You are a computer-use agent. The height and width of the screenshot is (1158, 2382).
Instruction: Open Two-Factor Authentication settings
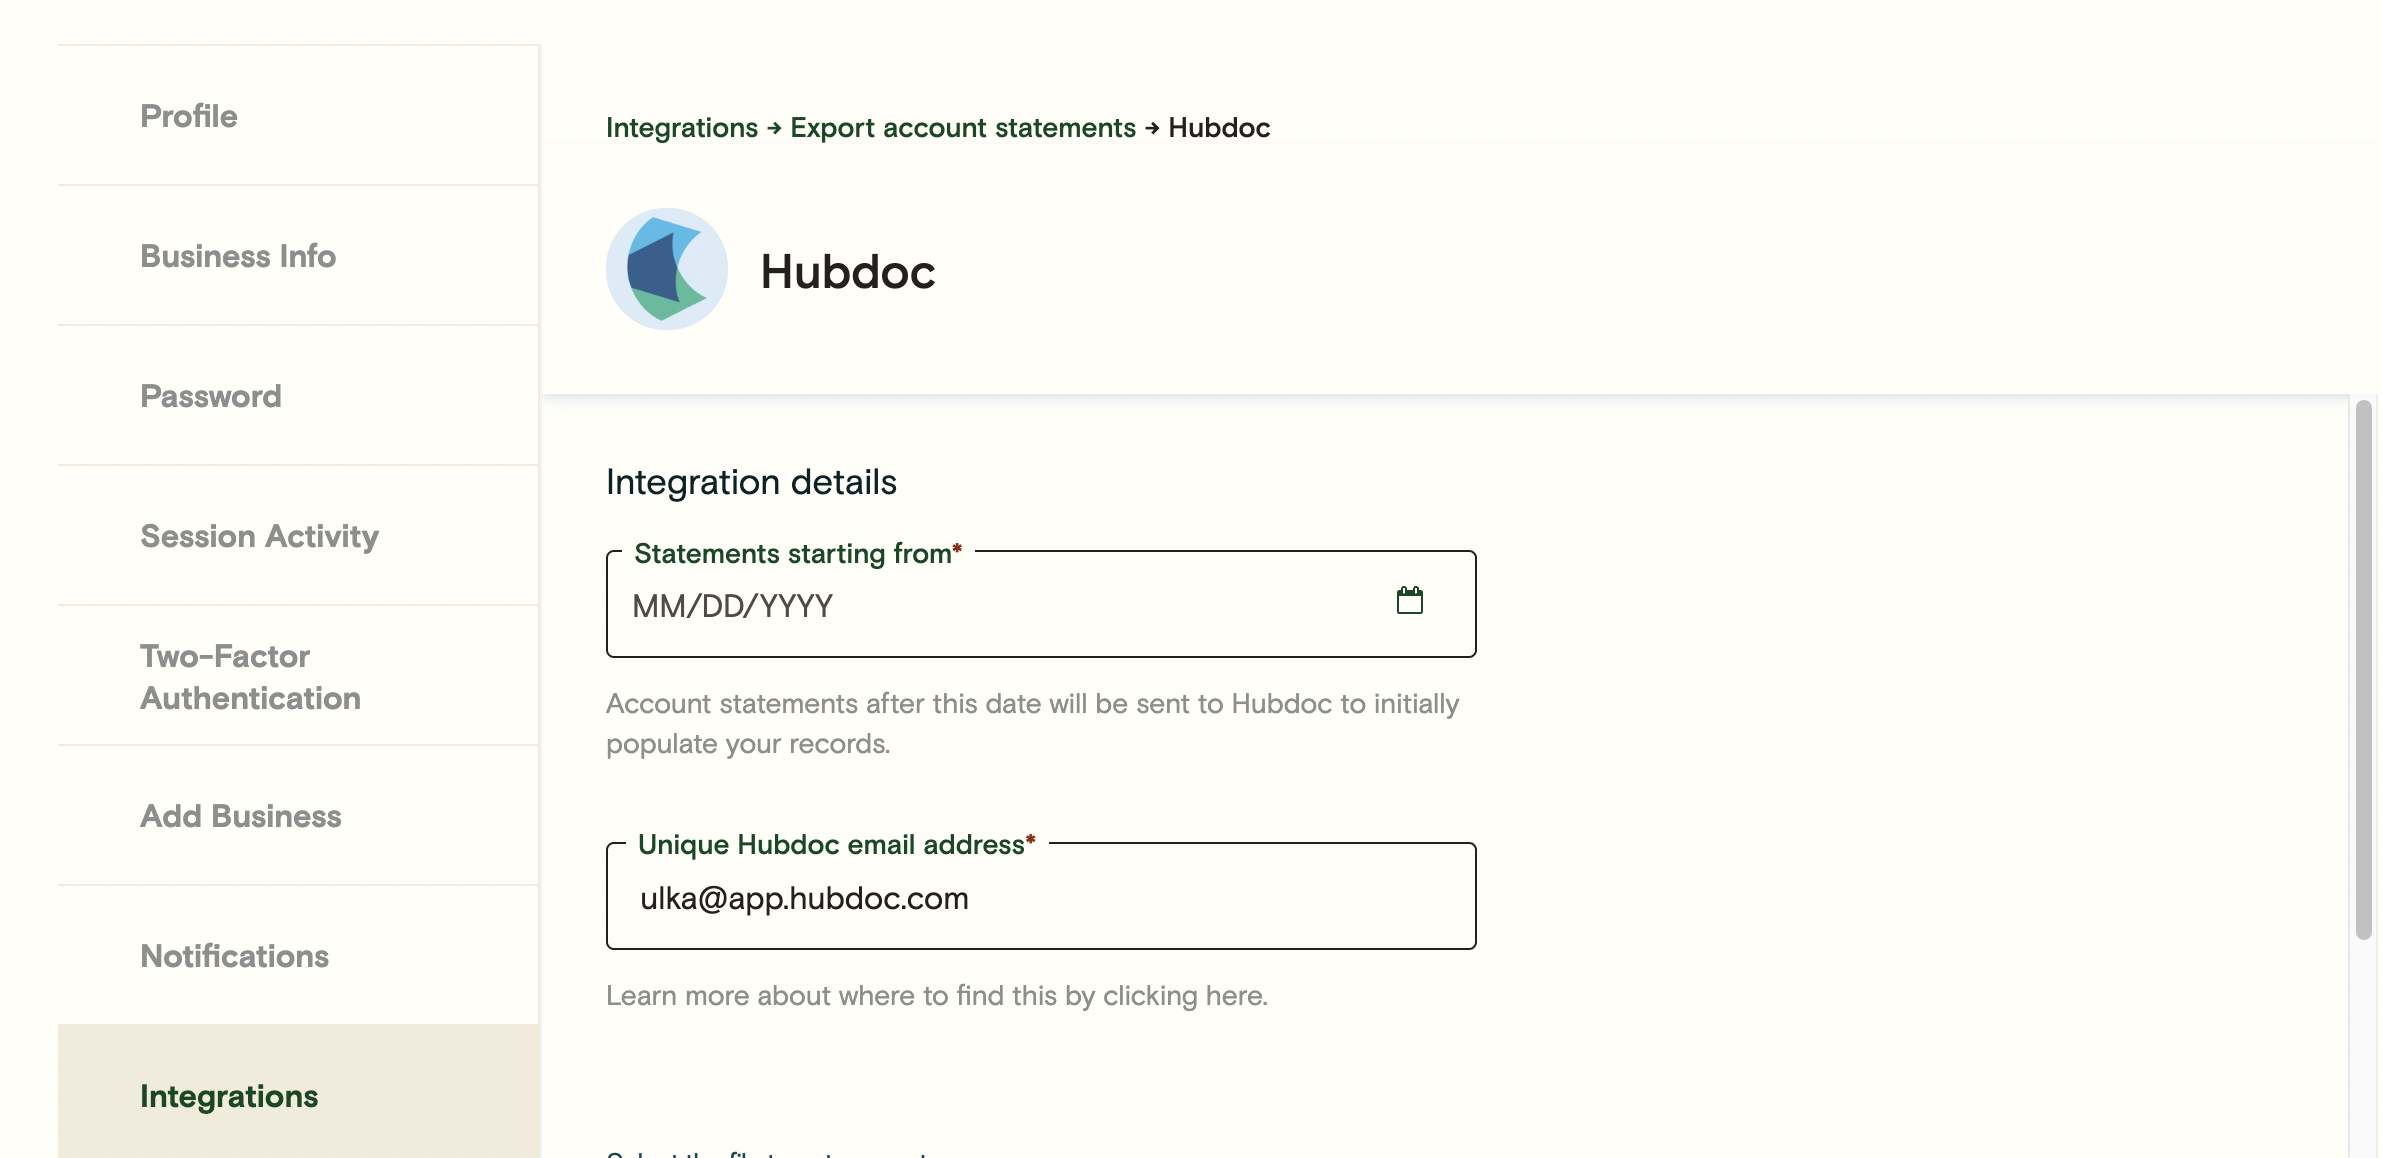(250, 676)
